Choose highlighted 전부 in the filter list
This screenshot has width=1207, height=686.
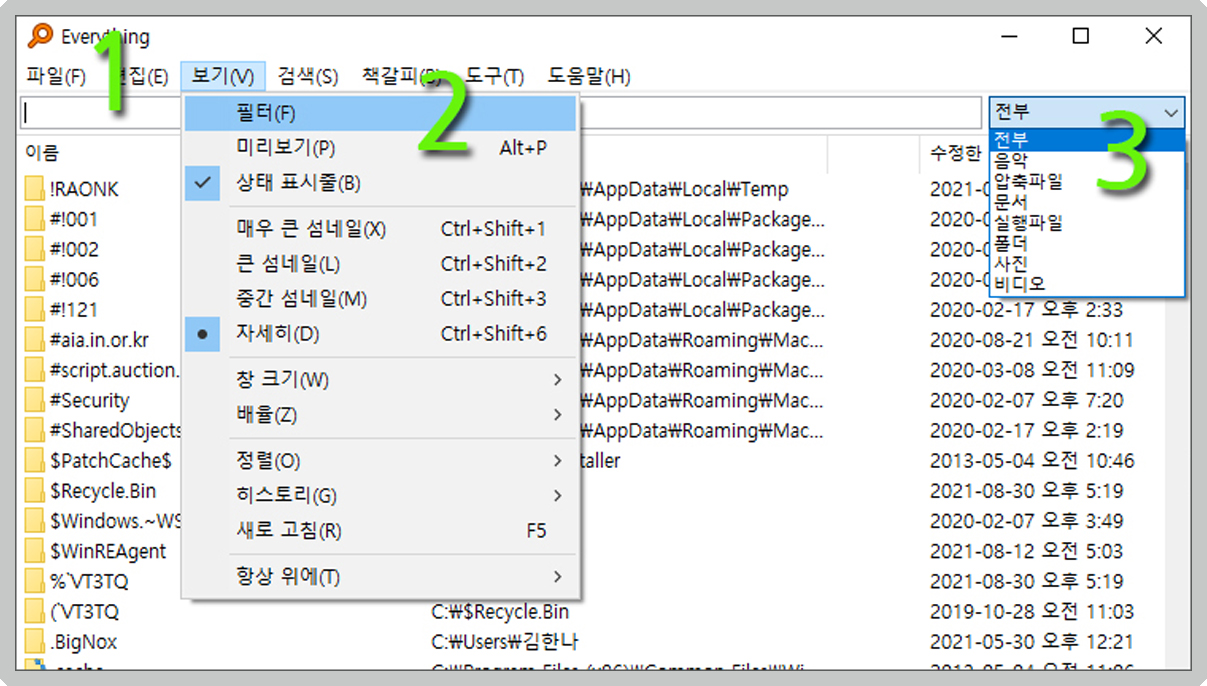pyautogui.click(x=1087, y=140)
